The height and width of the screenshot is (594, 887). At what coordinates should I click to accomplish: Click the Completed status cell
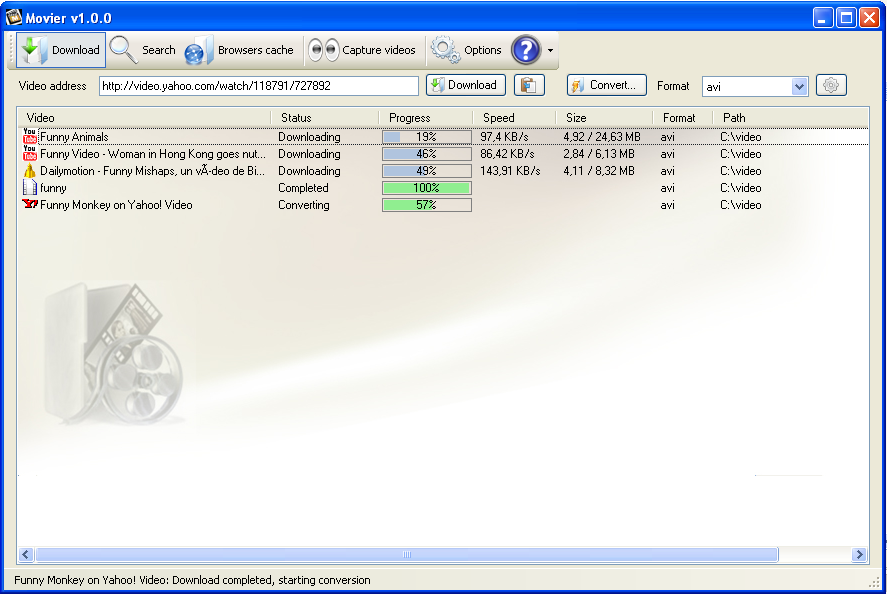[303, 188]
